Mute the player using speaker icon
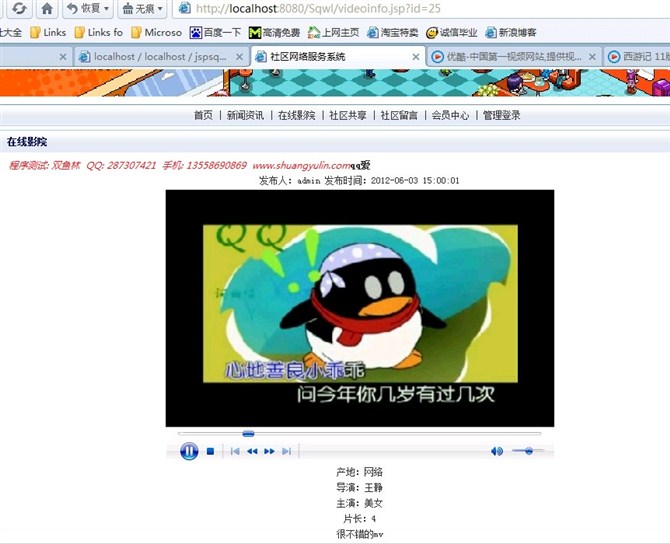 click(497, 451)
